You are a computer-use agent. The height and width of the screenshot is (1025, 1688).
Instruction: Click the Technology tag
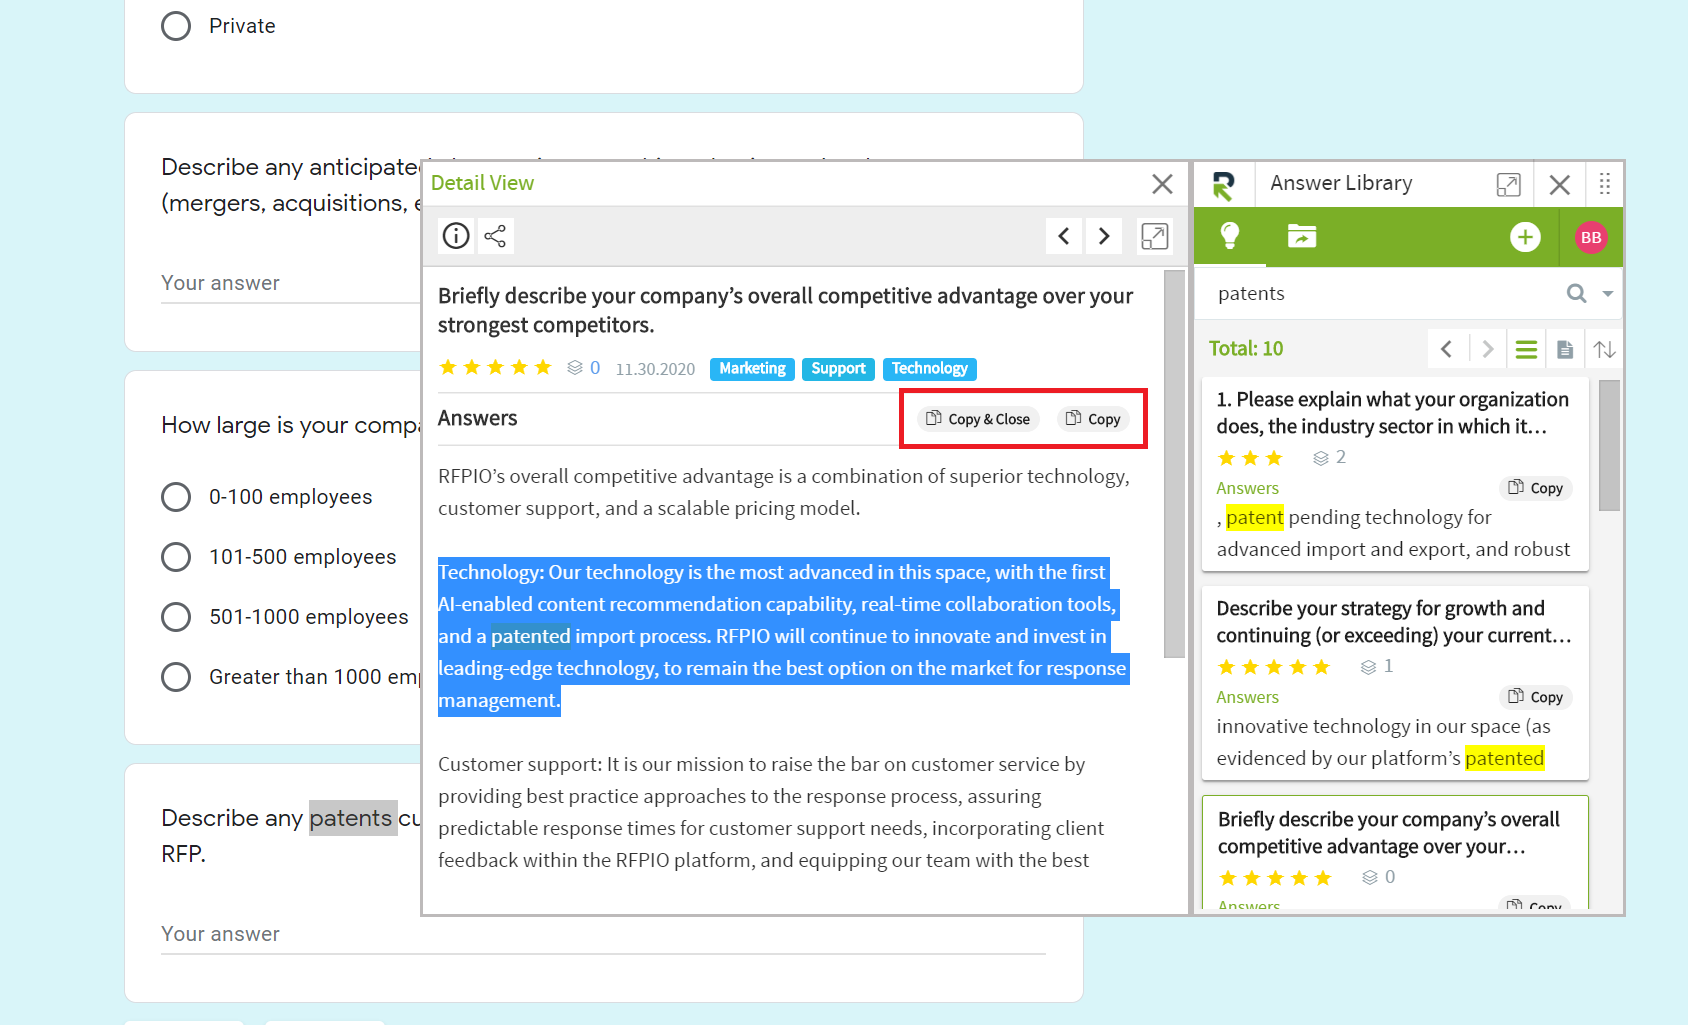tap(930, 369)
